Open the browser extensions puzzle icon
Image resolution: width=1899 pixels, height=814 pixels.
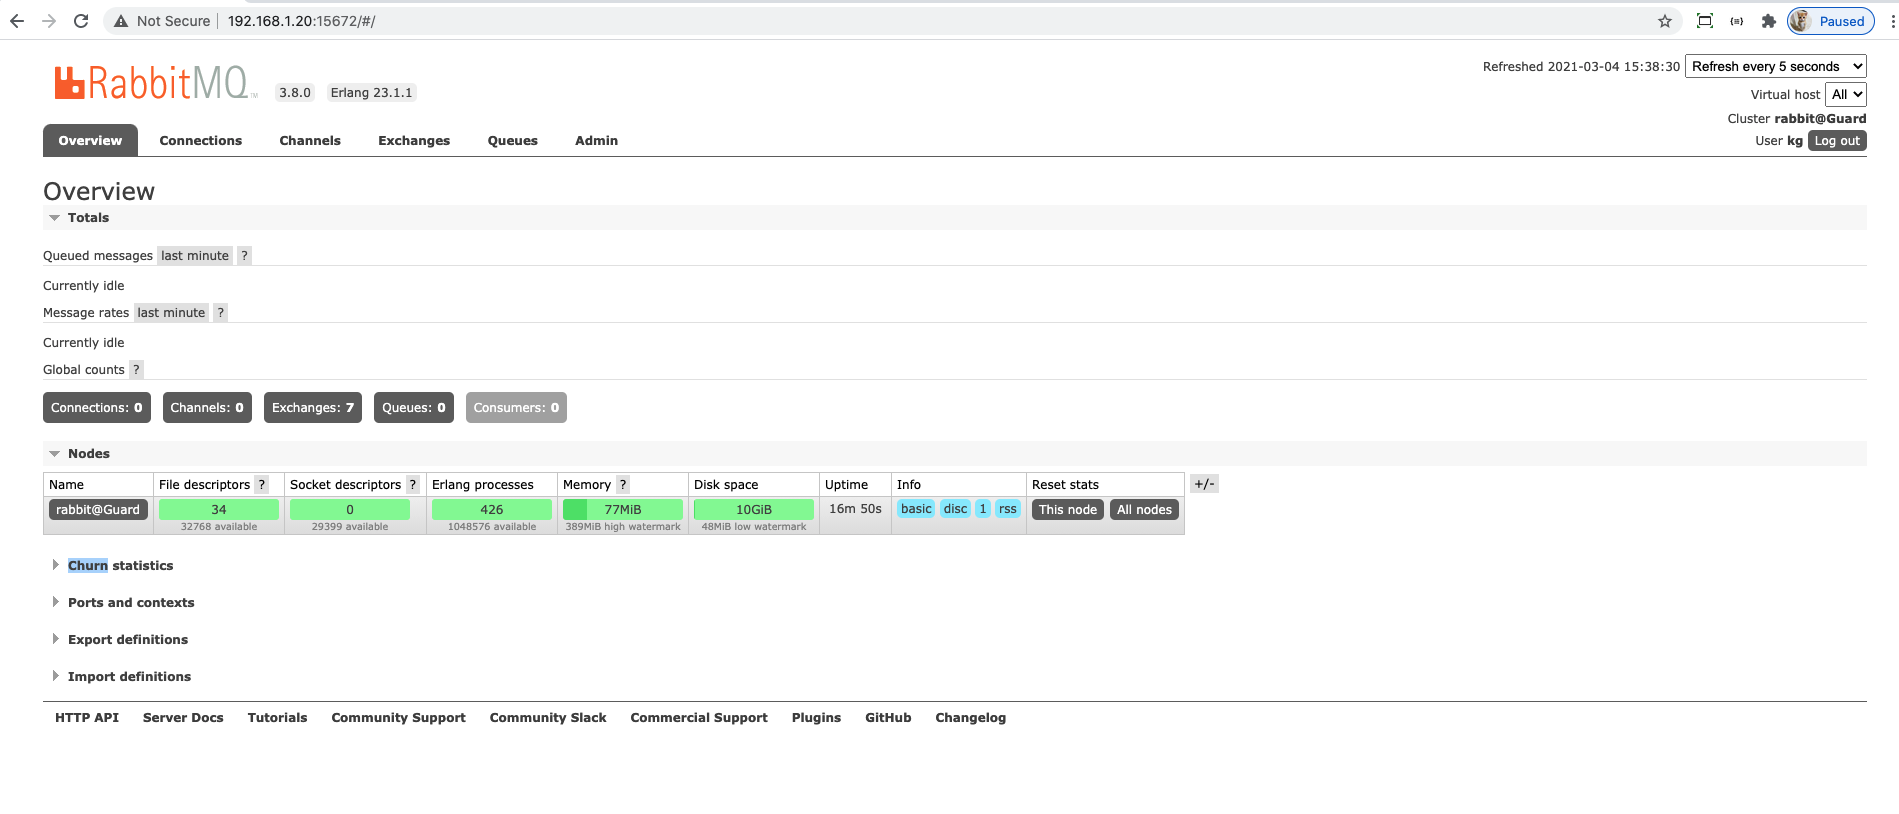point(1769,21)
